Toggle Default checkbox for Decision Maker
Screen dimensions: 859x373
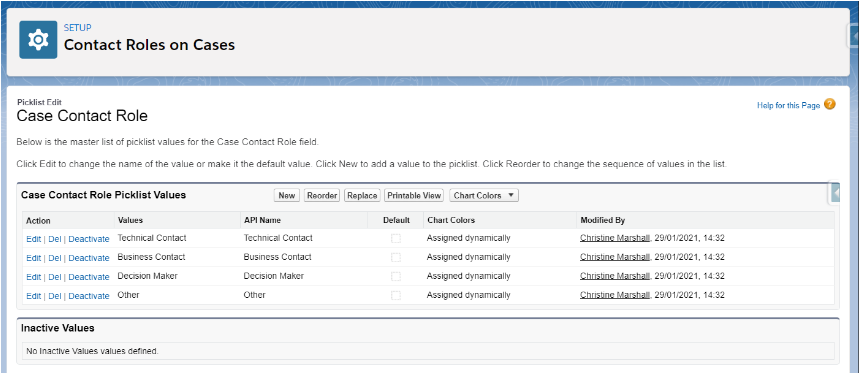(396, 277)
